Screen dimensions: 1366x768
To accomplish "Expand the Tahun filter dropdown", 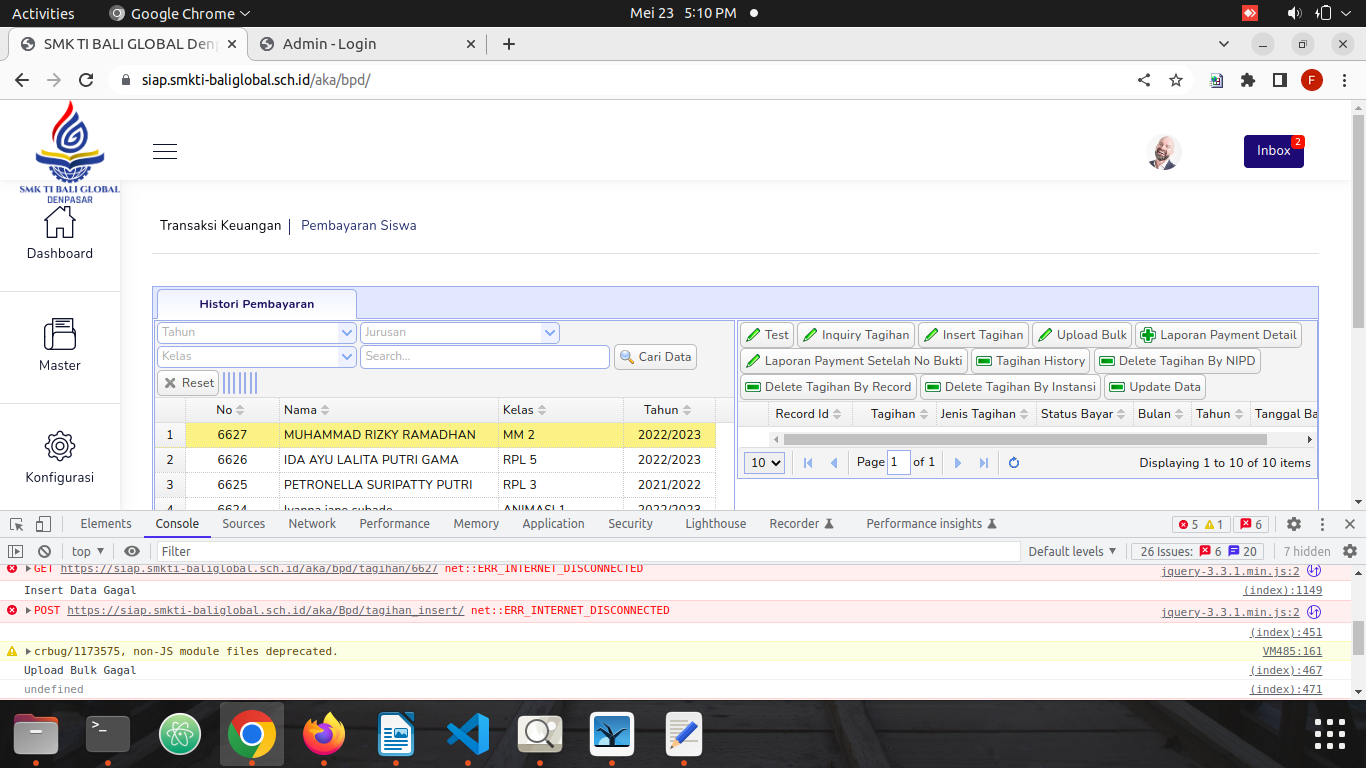I will (x=347, y=332).
